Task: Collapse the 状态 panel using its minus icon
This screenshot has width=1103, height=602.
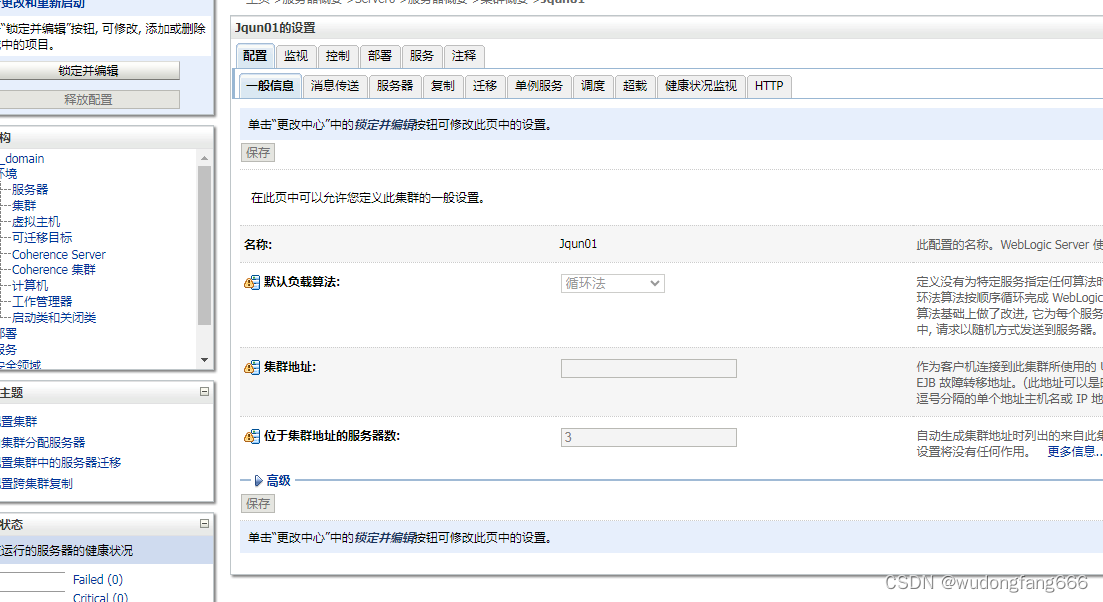Action: [205, 524]
